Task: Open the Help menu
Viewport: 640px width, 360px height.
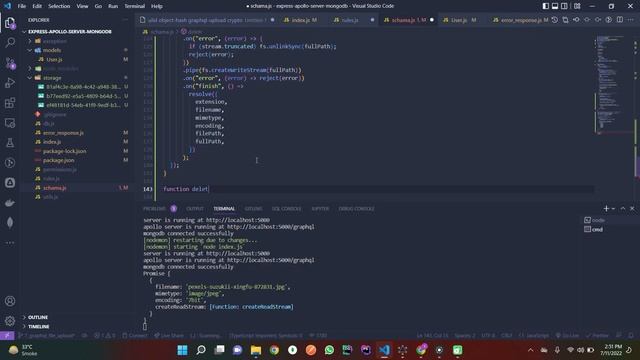Action: tap(157, 6)
